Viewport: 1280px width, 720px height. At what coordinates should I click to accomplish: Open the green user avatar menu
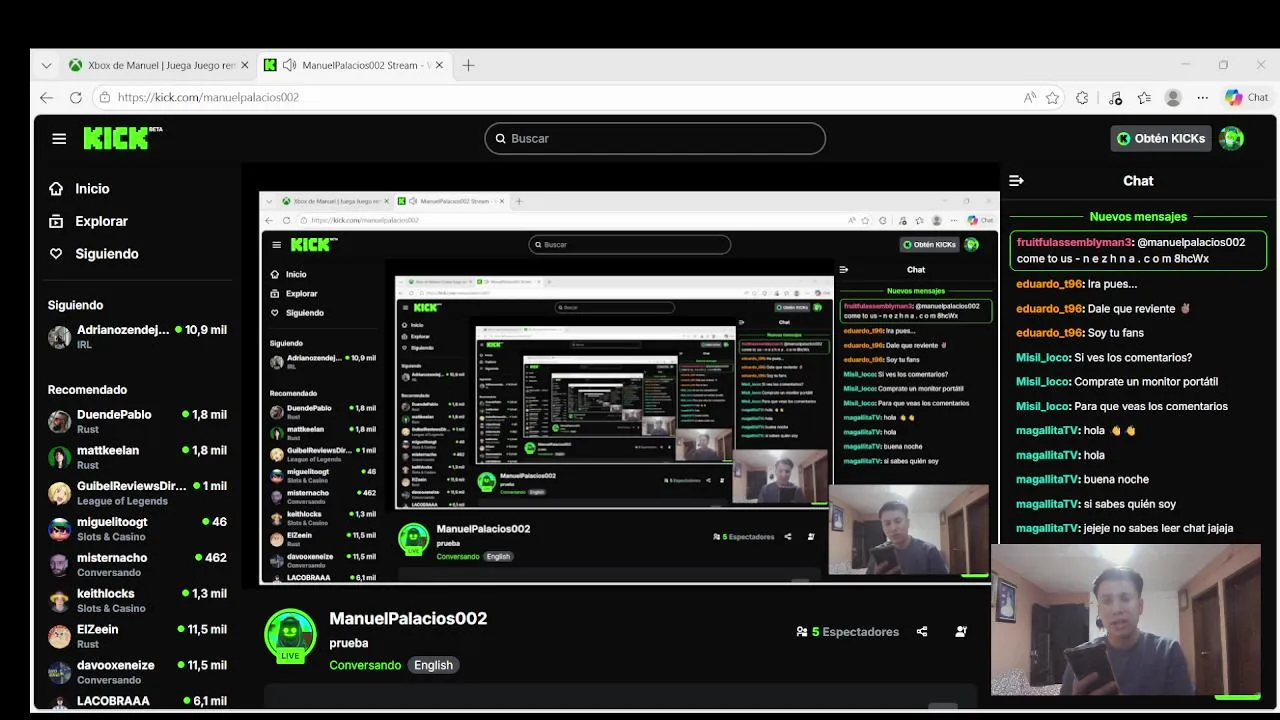tap(1232, 138)
